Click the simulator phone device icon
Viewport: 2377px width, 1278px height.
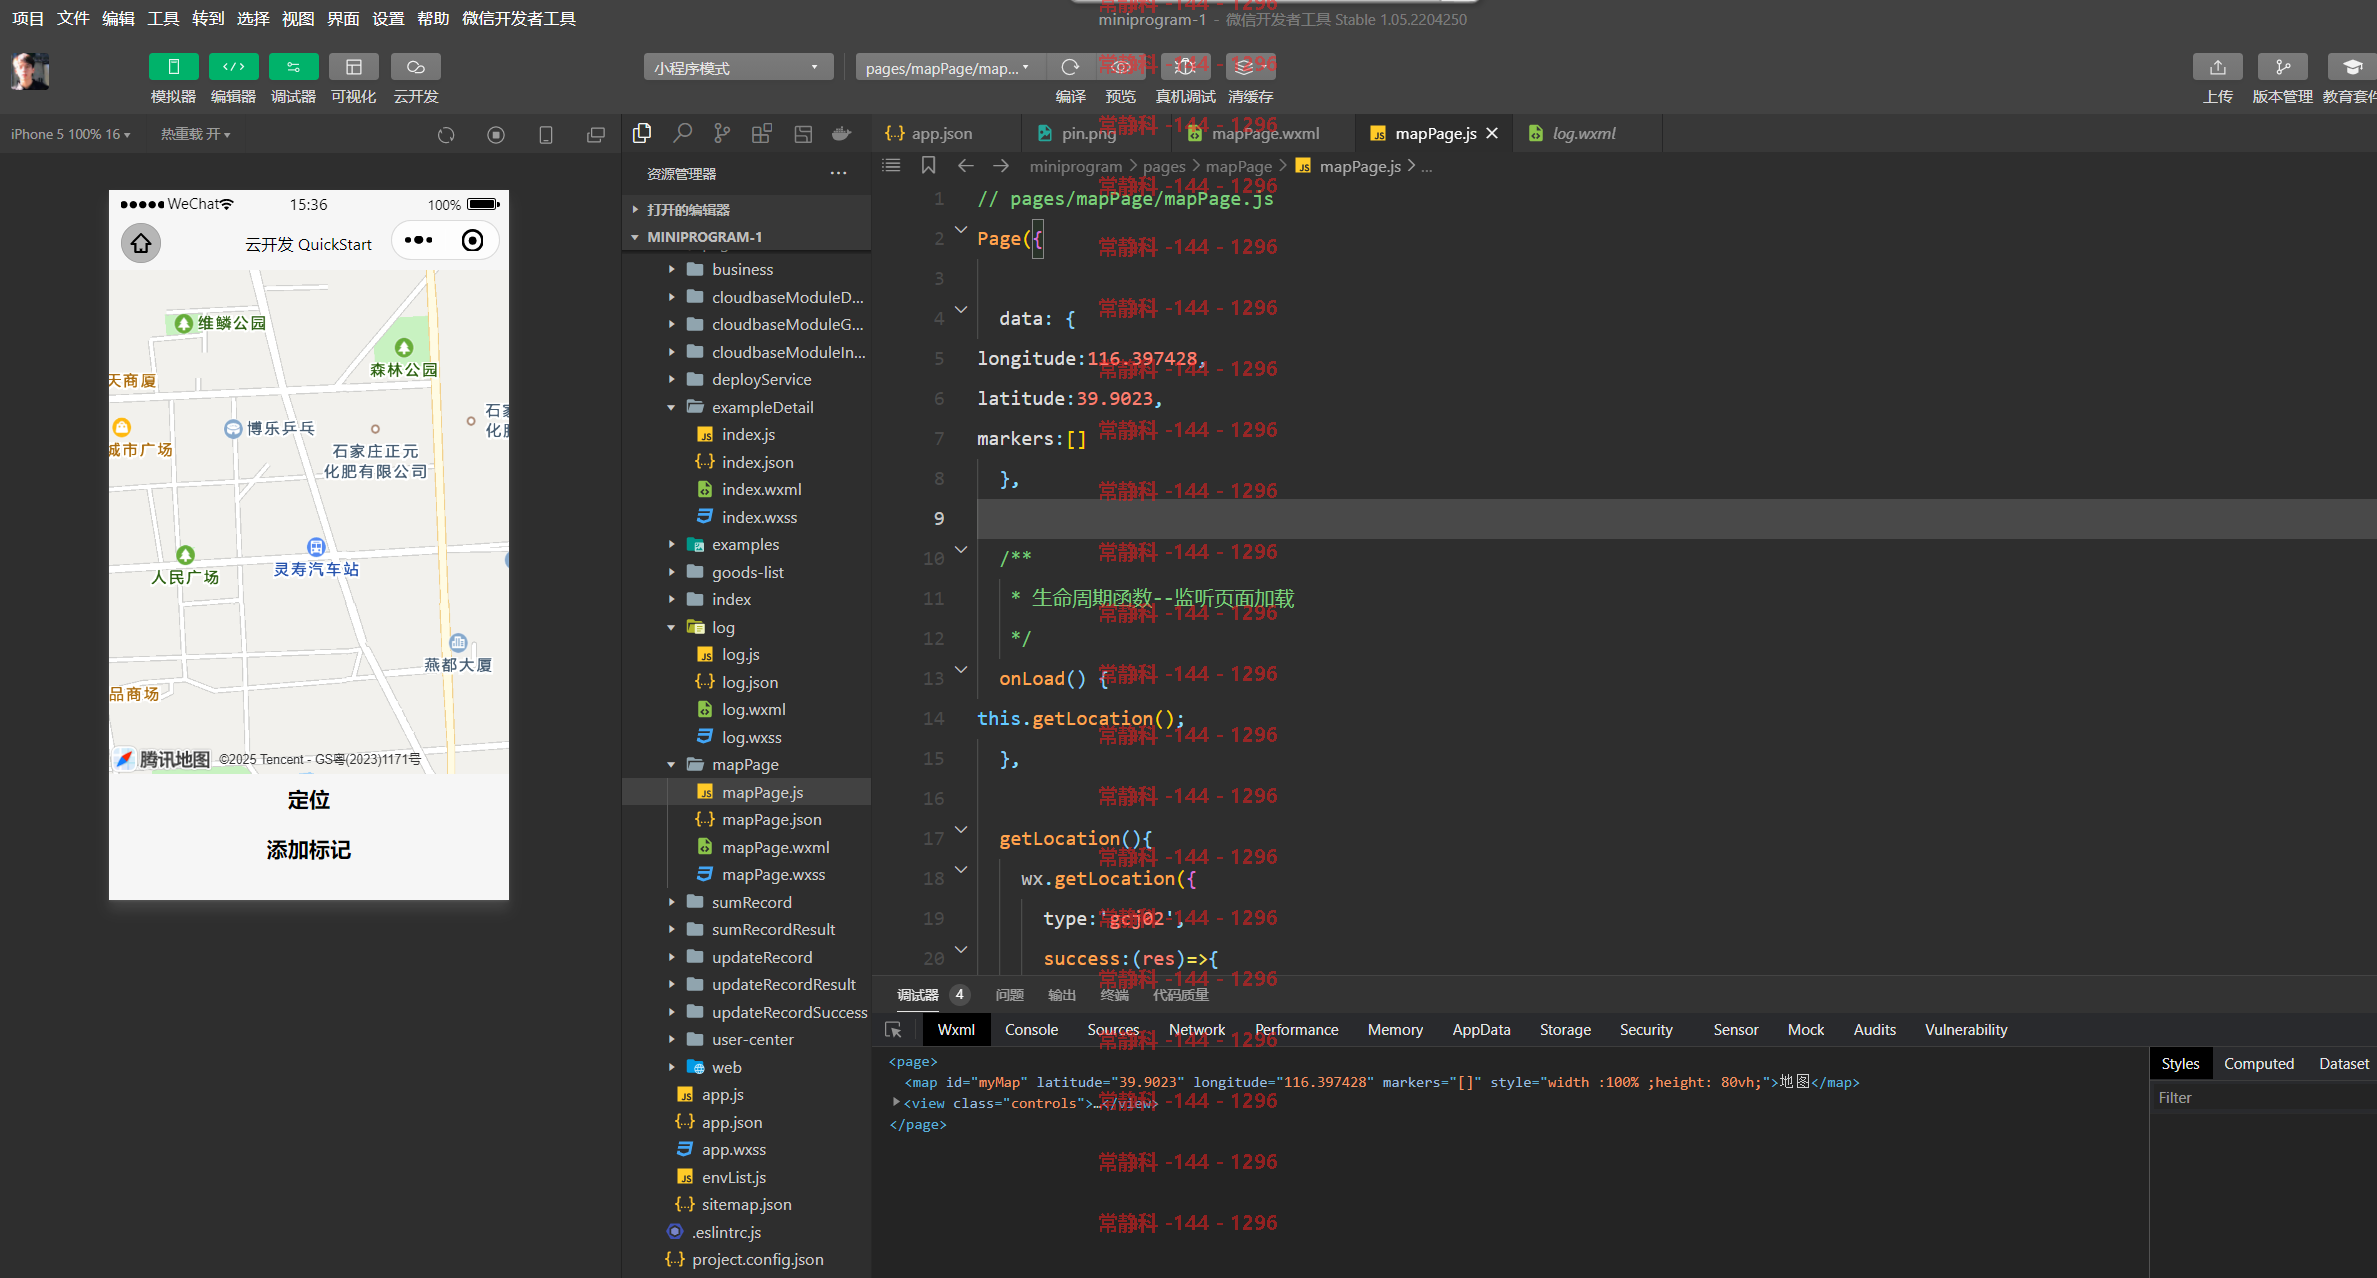[x=546, y=134]
